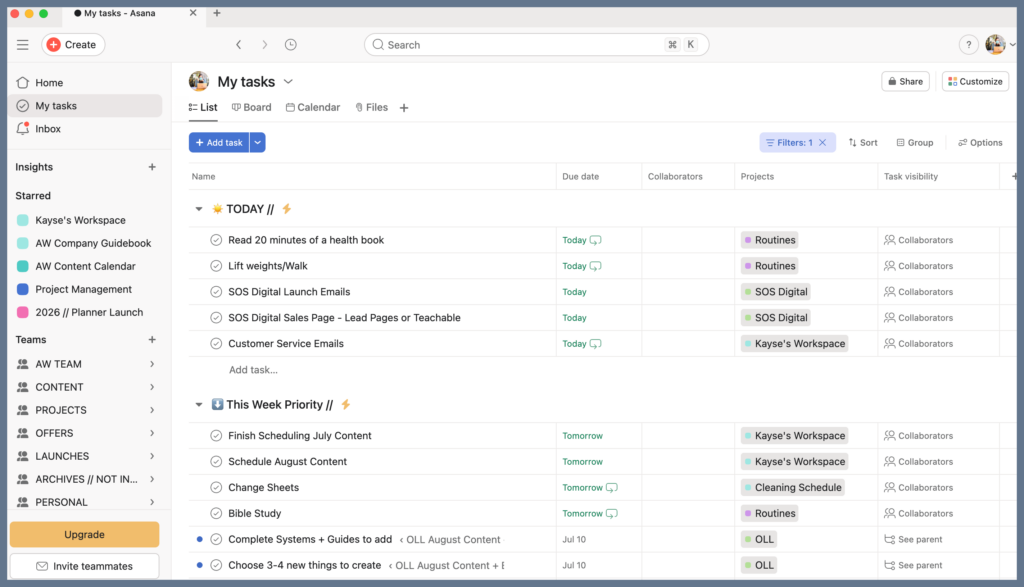Go to My tasks in sidebar
The image size is (1024, 587).
pos(86,106)
